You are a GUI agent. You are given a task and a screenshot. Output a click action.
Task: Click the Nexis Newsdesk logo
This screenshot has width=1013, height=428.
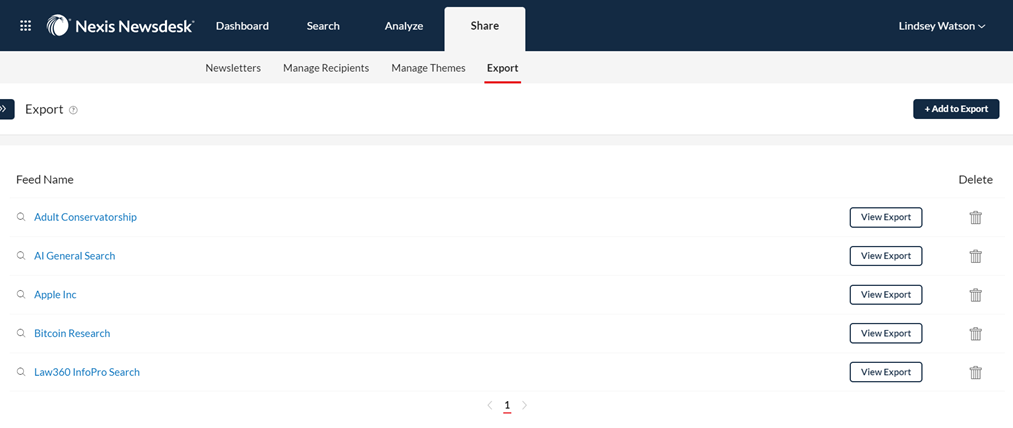tap(120, 26)
